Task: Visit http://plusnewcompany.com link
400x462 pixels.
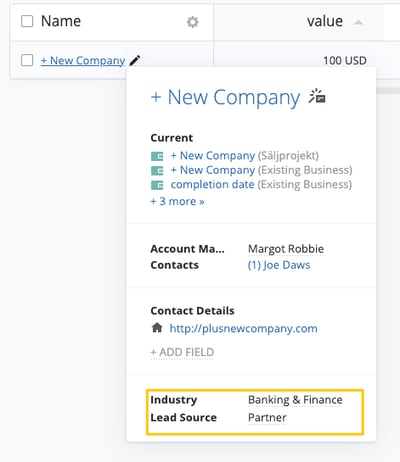Action: point(243,329)
